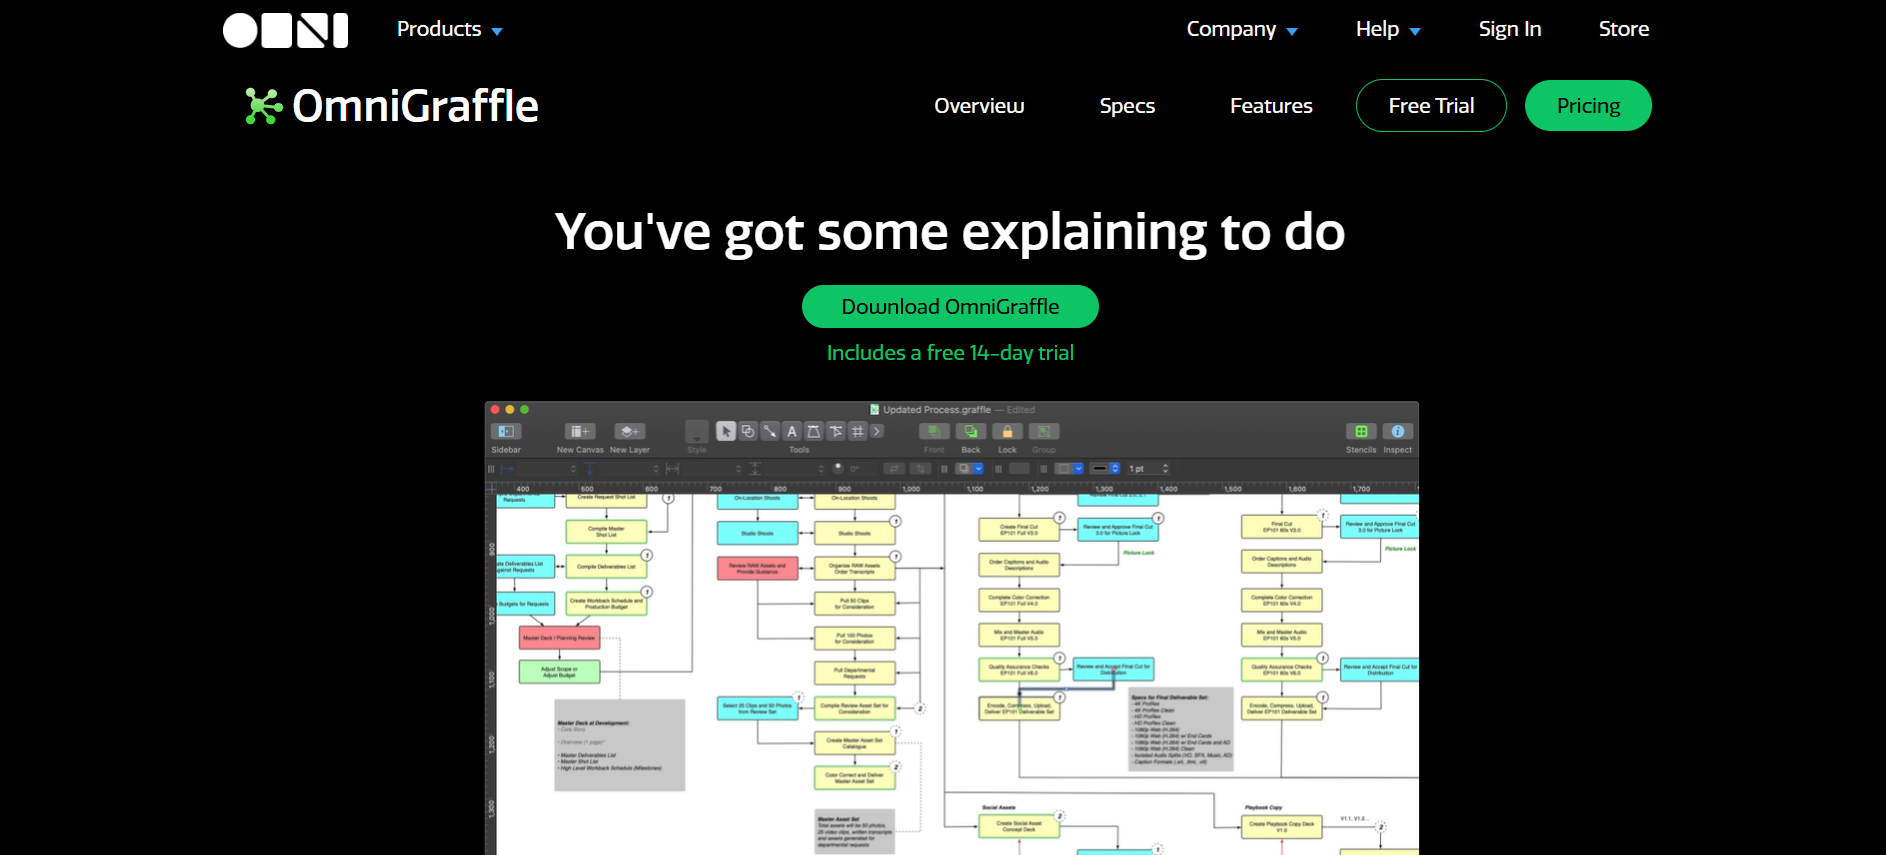Select the Shape tool in app toolbar
Viewport: 1886px width, 855px height.
(748, 431)
